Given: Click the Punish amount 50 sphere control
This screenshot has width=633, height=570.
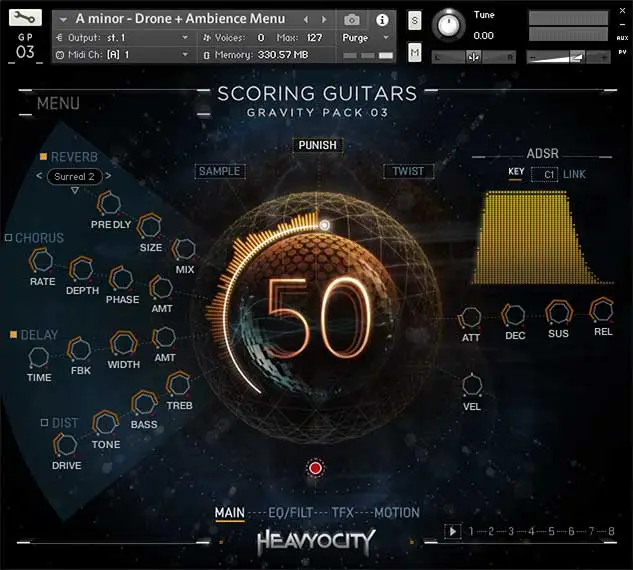Looking at the screenshot, I should (x=317, y=318).
